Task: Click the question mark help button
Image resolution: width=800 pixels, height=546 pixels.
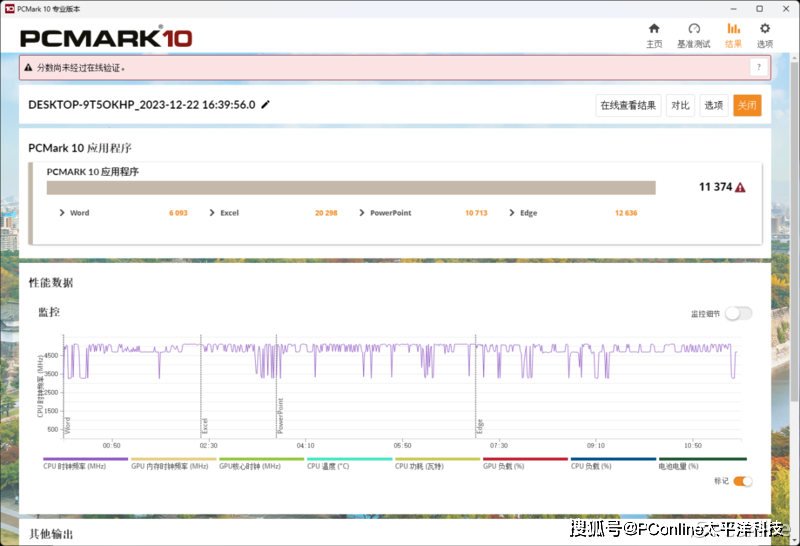Action: point(759,67)
